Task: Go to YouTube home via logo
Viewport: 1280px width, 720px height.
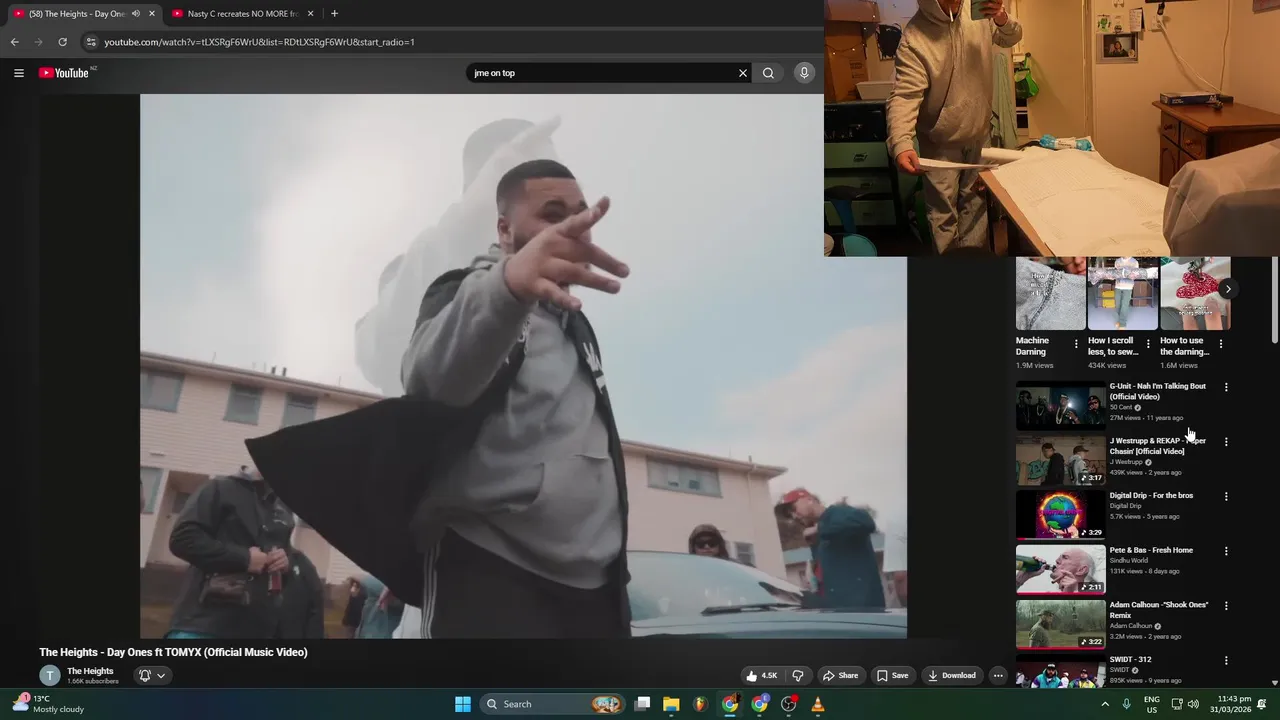Action: click(x=65, y=73)
